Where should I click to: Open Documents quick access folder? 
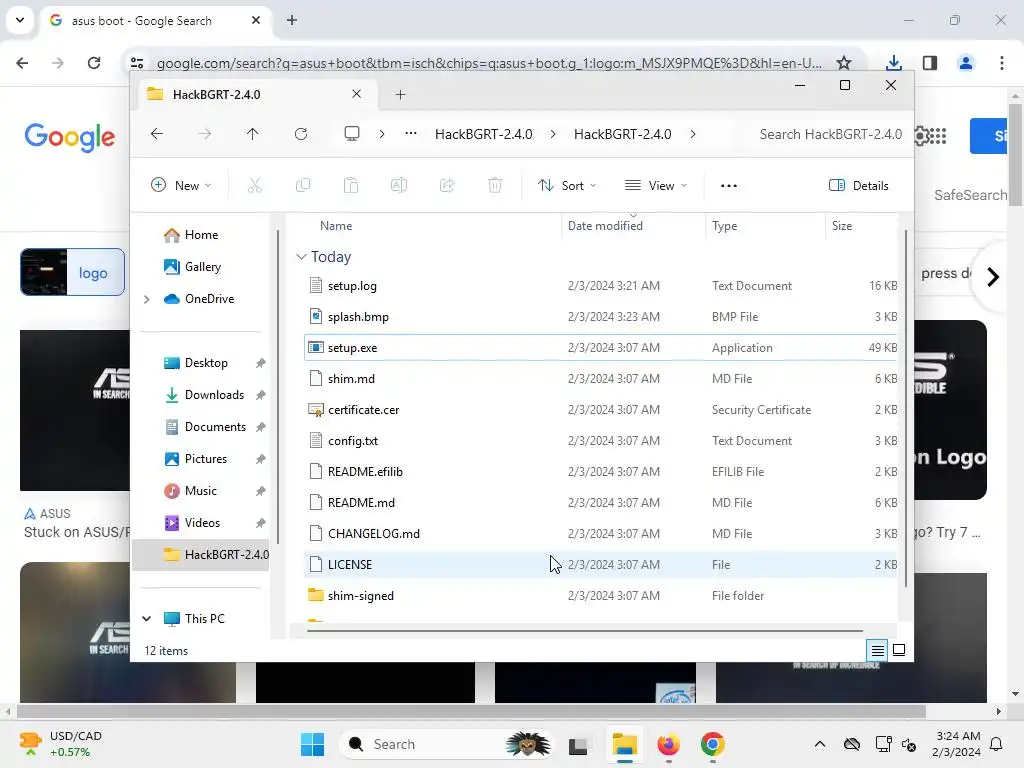coord(215,426)
